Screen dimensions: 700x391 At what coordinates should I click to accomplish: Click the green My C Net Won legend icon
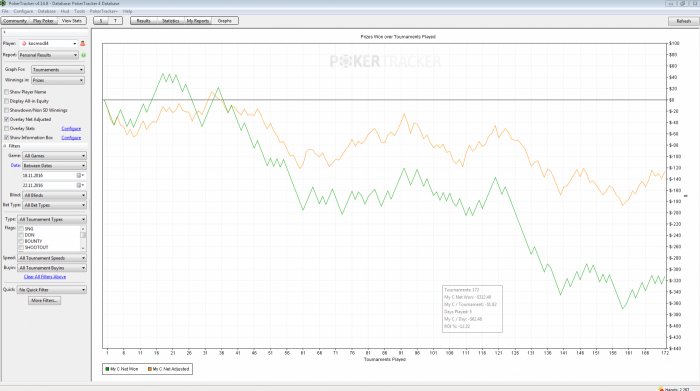point(107,369)
